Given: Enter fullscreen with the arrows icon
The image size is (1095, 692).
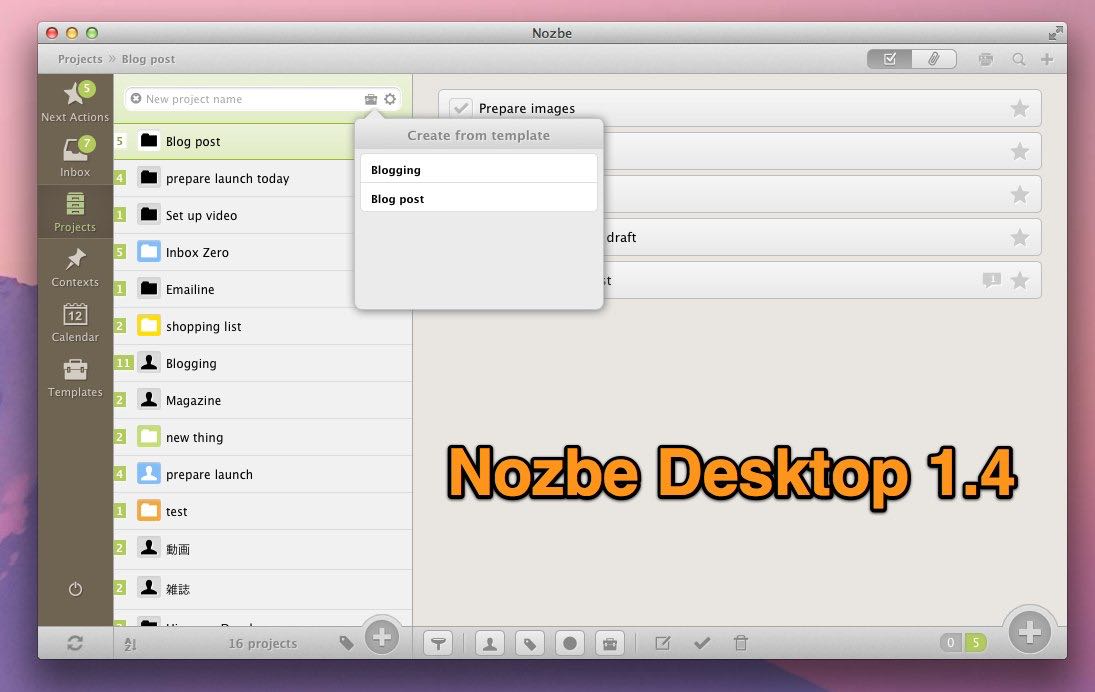Looking at the screenshot, I should [1055, 33].
